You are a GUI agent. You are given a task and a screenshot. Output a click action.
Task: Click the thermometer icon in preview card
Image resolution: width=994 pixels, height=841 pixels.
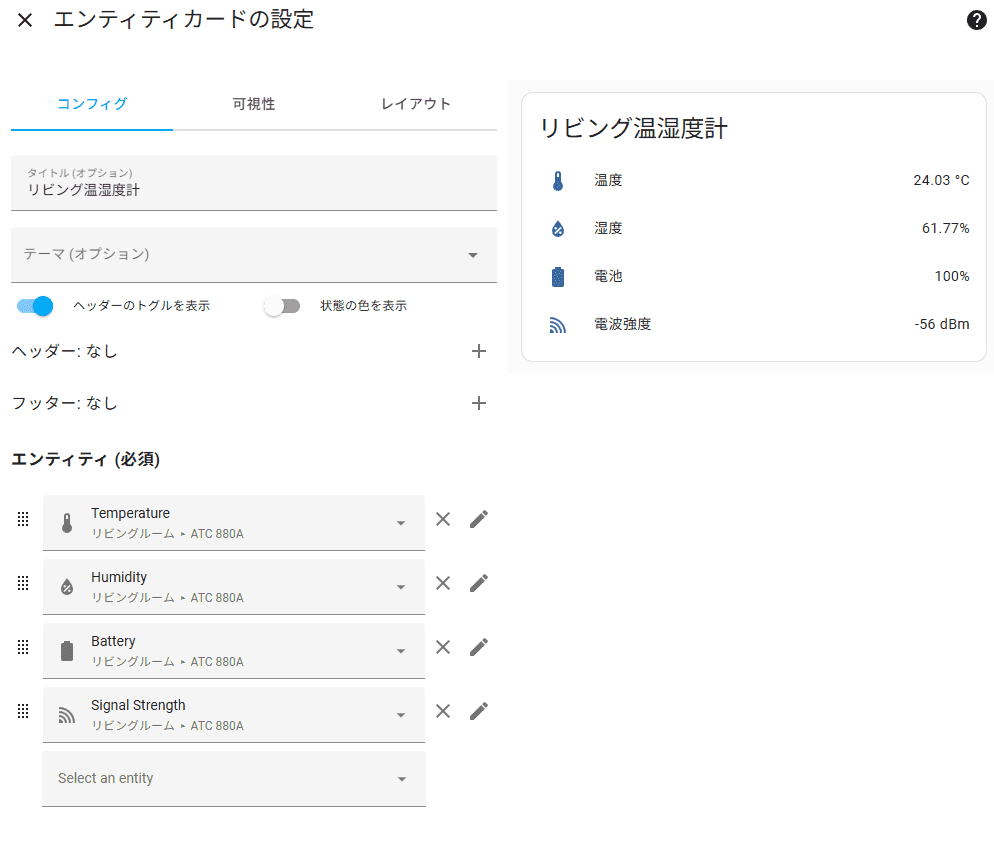558,181
